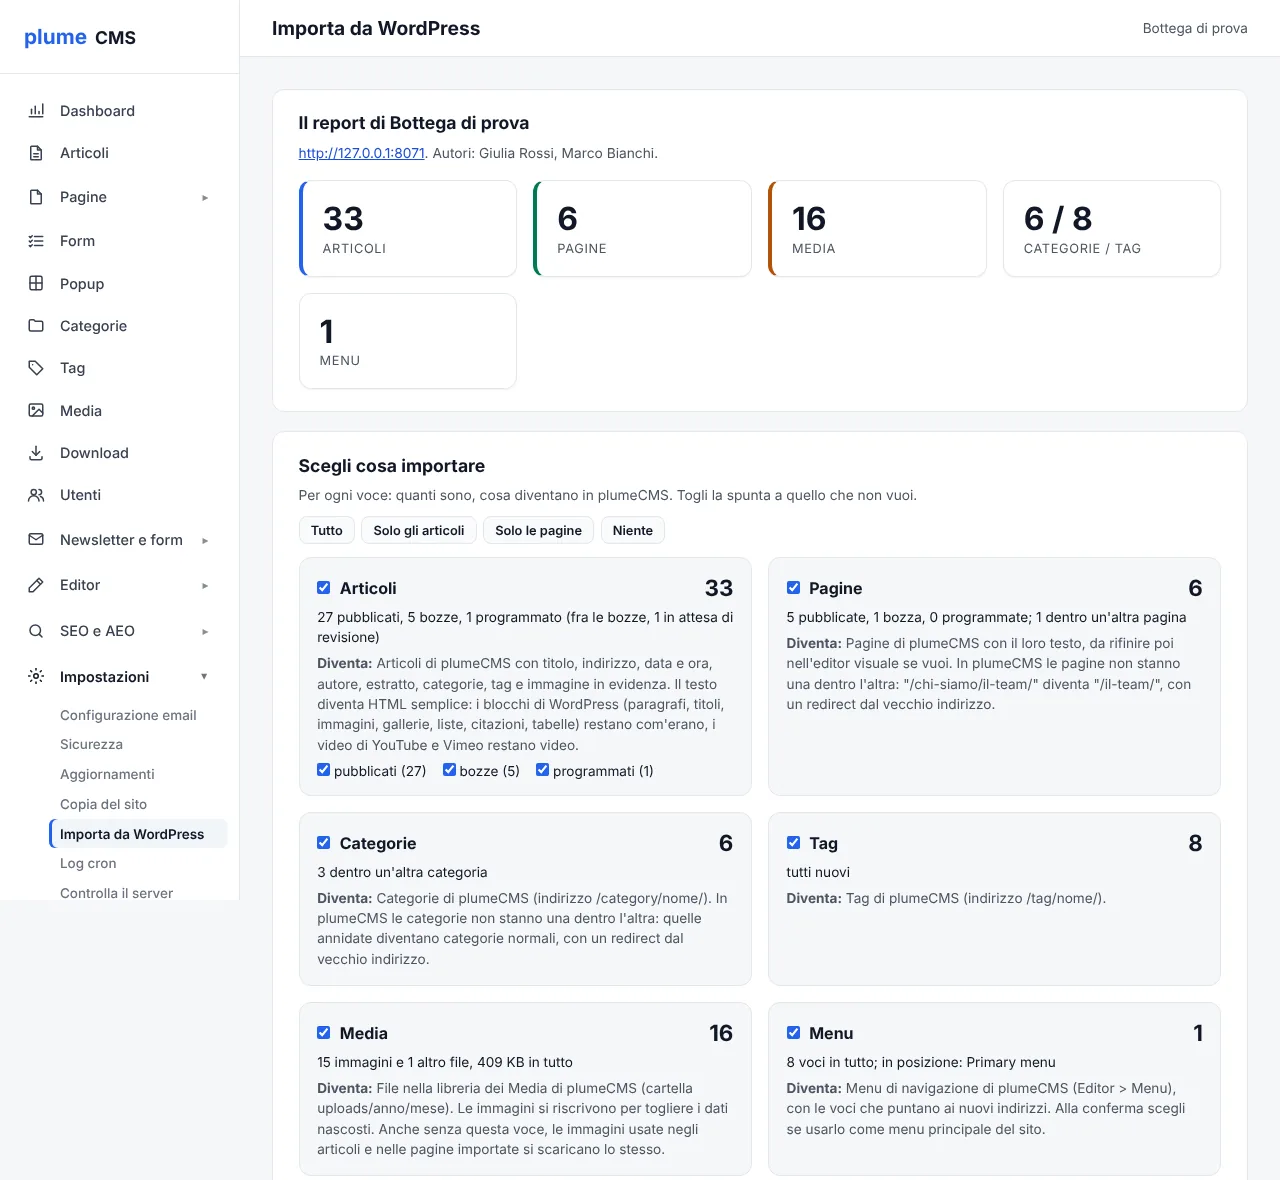1280x1180 pixels.
Task: Click the Categorie folder icon
Action: click(x=36, y=326)
